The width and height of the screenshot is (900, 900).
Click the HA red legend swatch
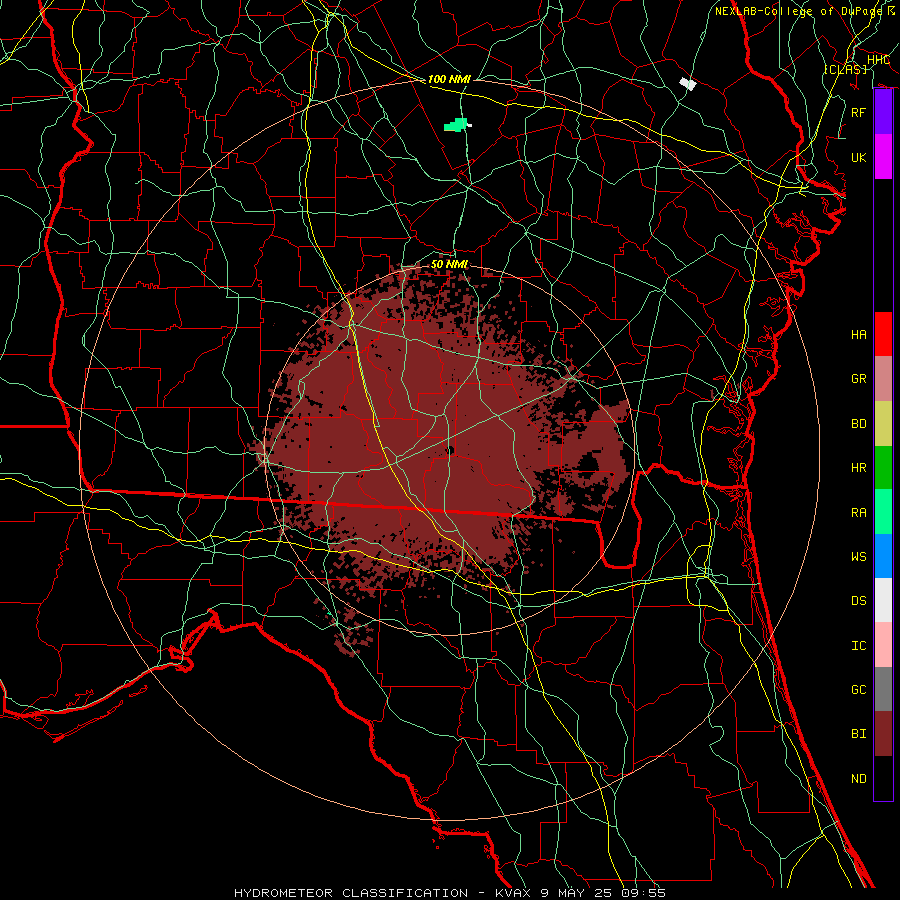pos(883,334)
